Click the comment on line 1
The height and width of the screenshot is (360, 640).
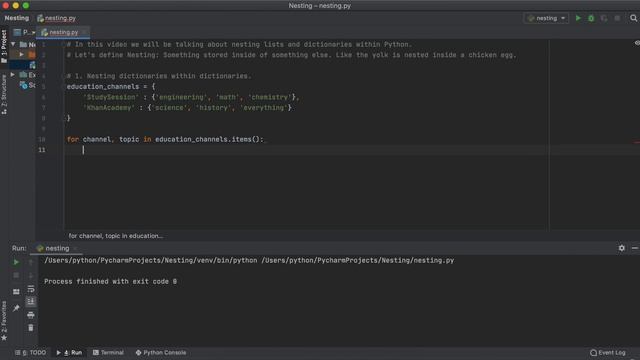coord(239,44)
